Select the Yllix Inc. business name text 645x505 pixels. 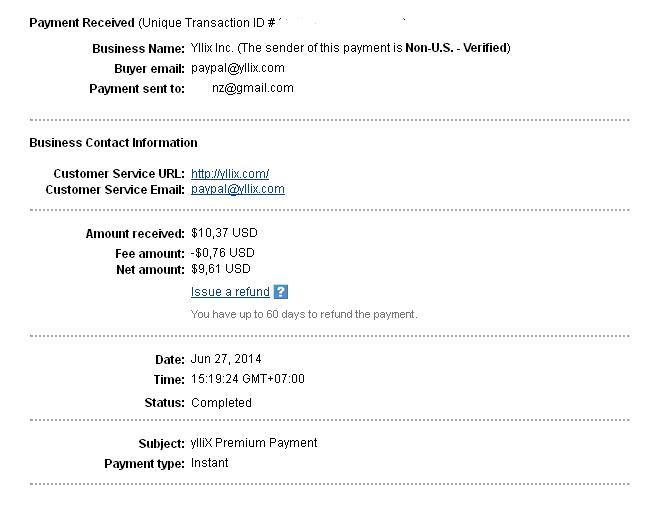coord(212,48)
